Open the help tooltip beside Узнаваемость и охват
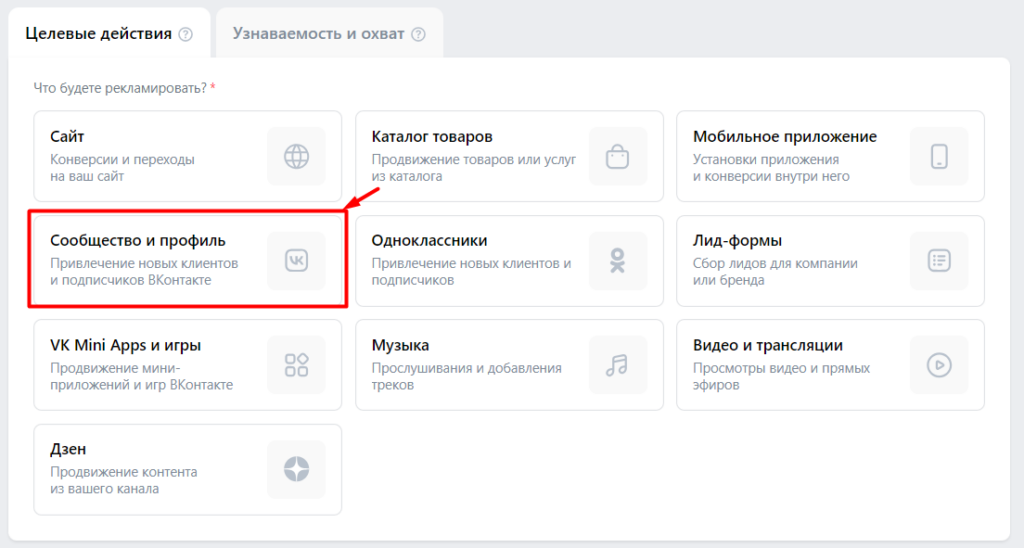 418,34
